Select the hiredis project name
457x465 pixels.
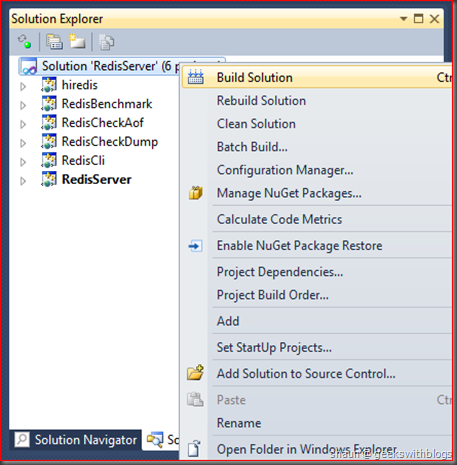80,85
